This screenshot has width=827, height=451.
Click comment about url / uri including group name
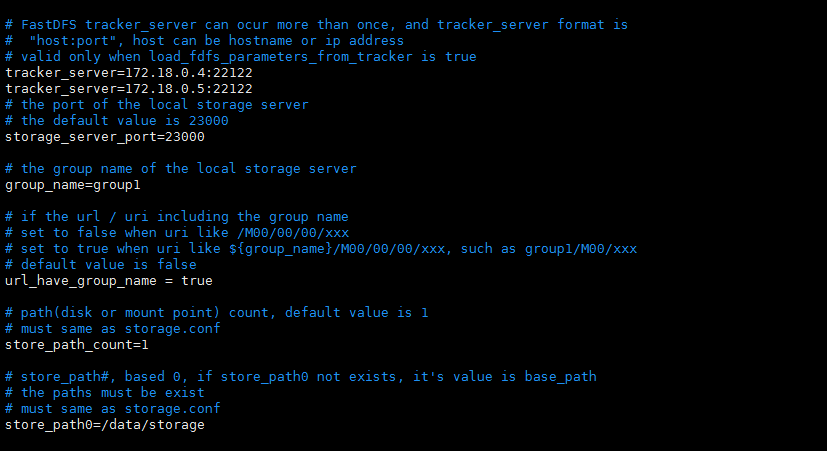click(x=177, y=217)
